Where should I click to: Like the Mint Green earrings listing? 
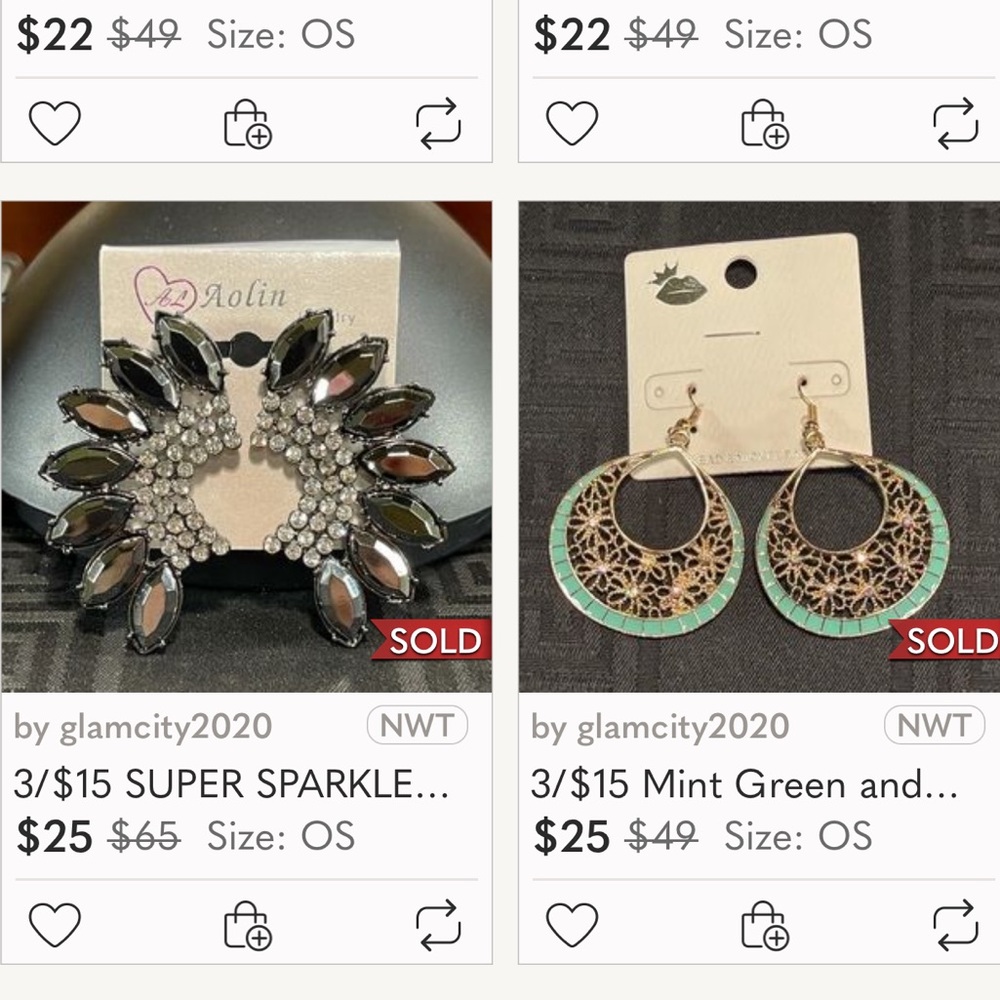572,924
